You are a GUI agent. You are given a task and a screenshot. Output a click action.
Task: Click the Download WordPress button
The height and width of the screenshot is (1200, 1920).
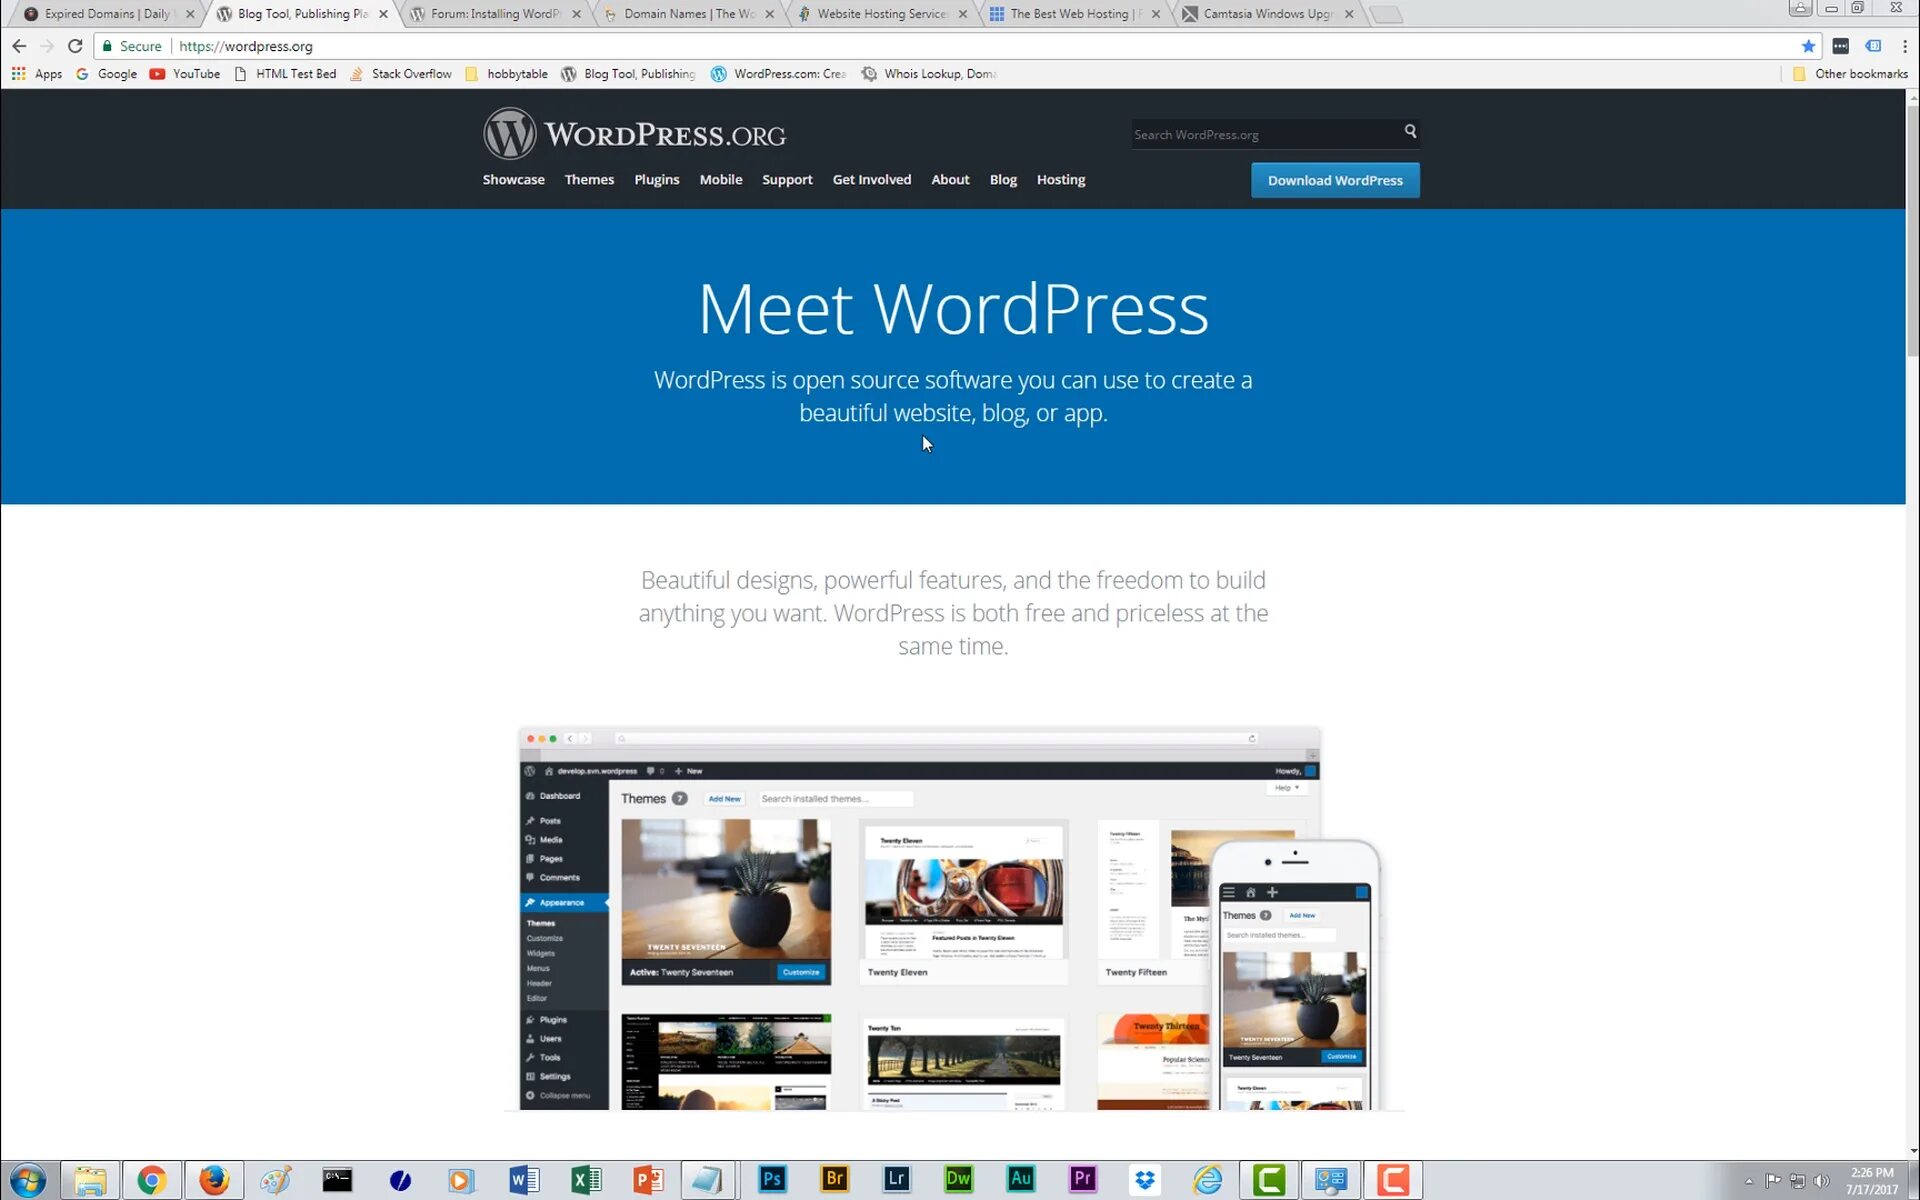click(x=1333, y=180)
